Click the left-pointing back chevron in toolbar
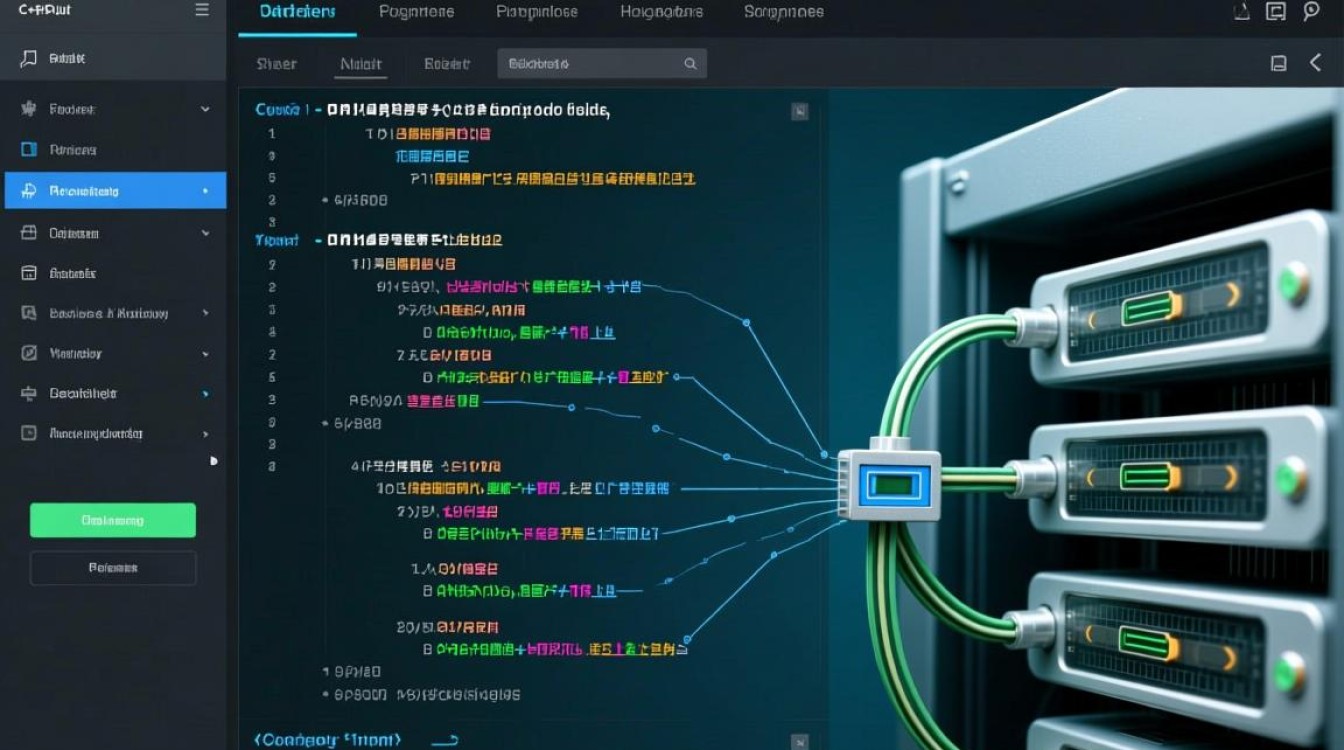This screenshot has height=750, width=1344. [1315, 63]
